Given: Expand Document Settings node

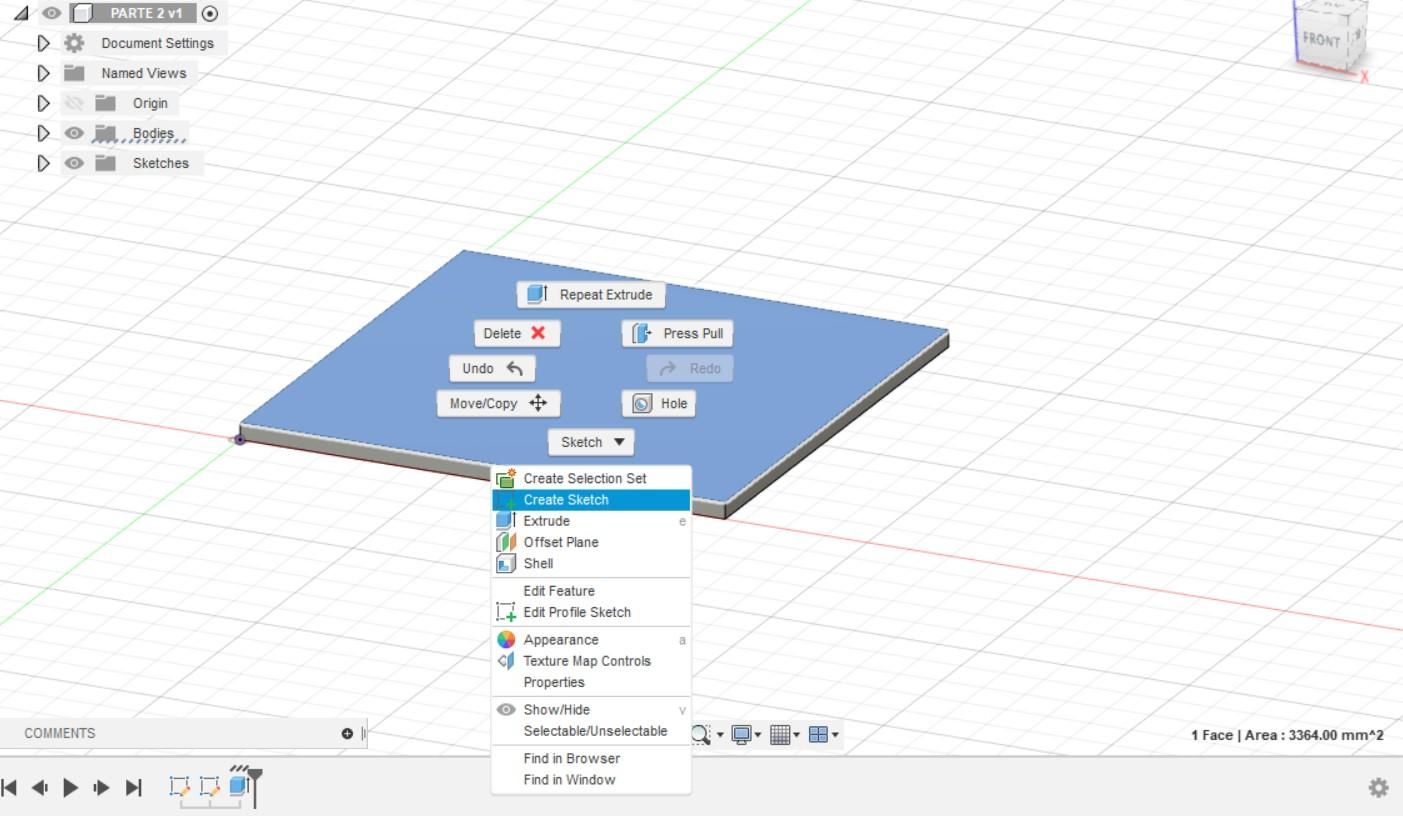Looking at the screenshot, I should tap(43, 43).
